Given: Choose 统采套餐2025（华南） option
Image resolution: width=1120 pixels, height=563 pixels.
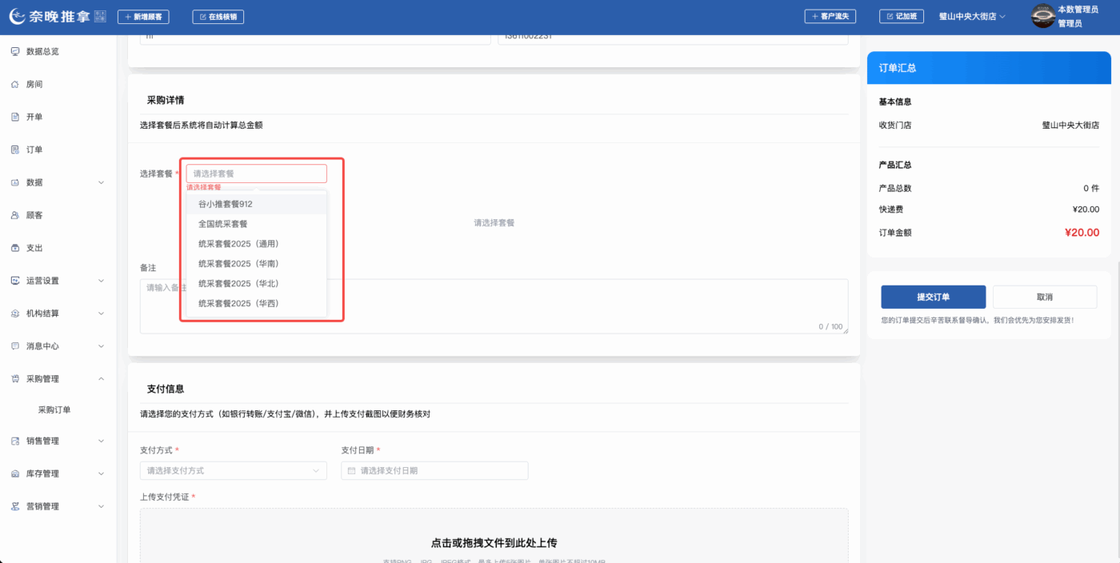Looking at the screenshot, I should 256,264.
